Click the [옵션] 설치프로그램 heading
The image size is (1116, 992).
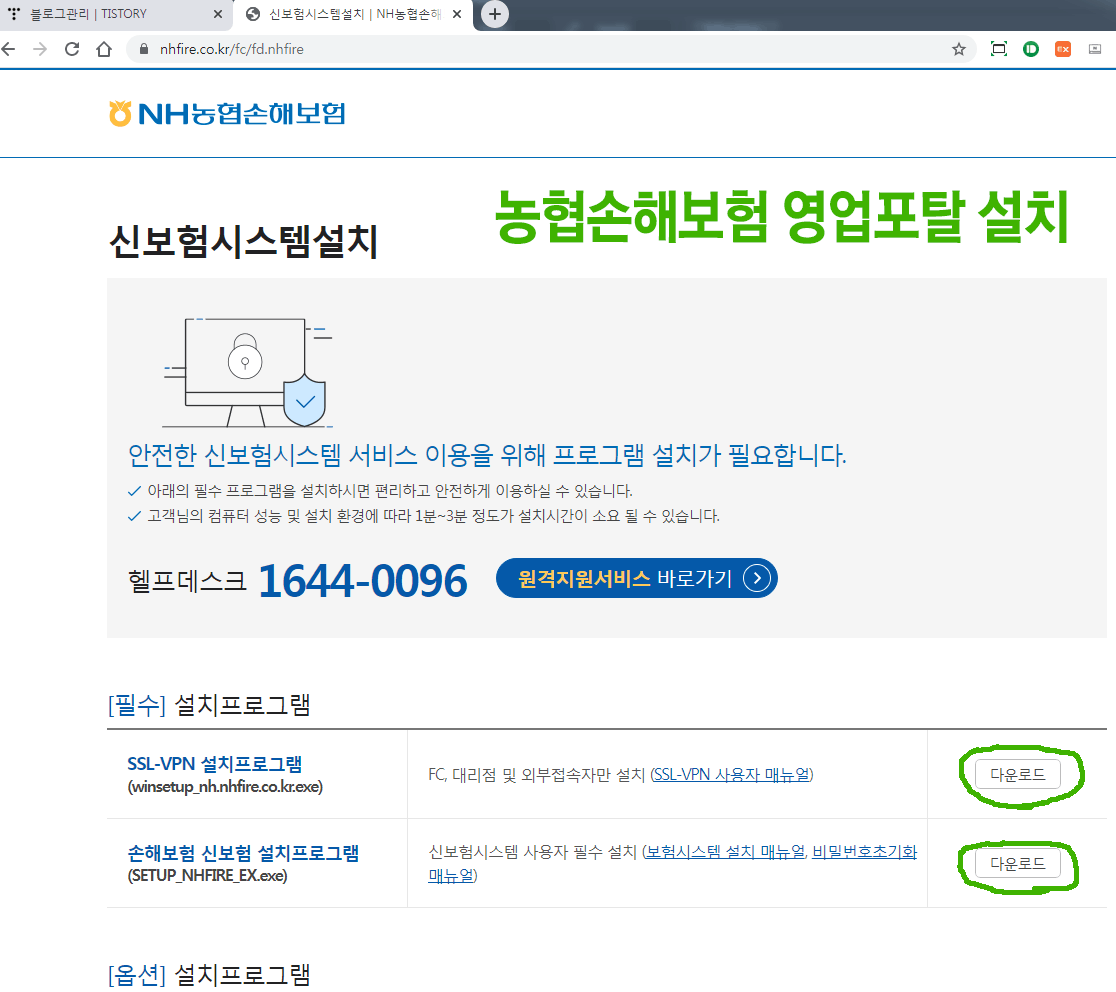tap(209, 974)
